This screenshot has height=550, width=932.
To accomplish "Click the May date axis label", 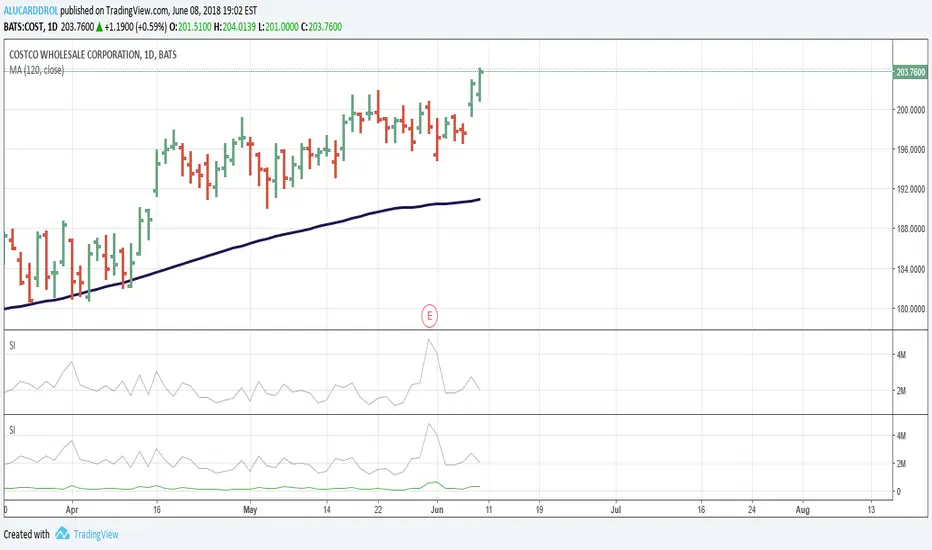I will click(x=250, y=510).
